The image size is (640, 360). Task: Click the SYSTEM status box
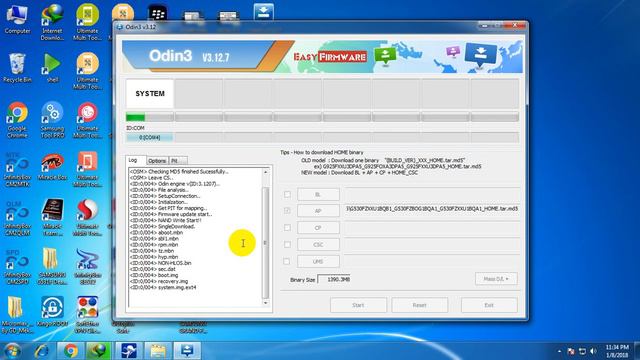click(150, 93)
